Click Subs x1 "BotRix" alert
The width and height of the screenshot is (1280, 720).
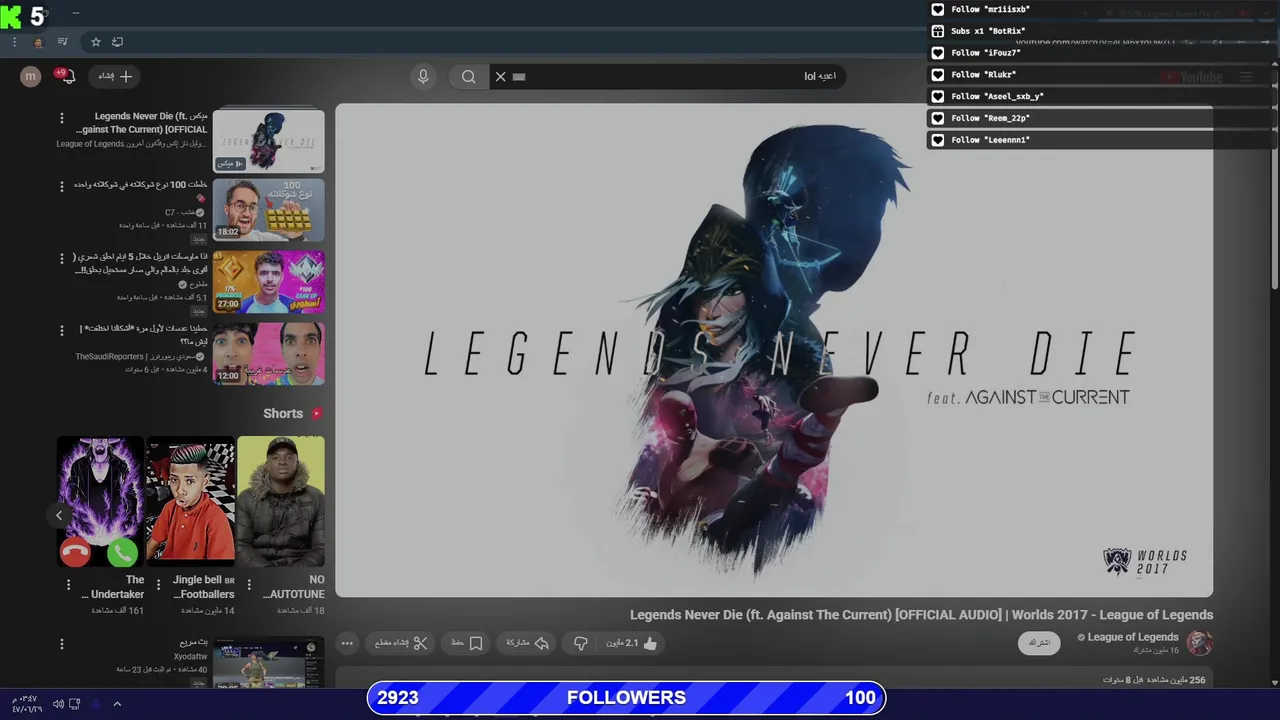pos(1103,31)
